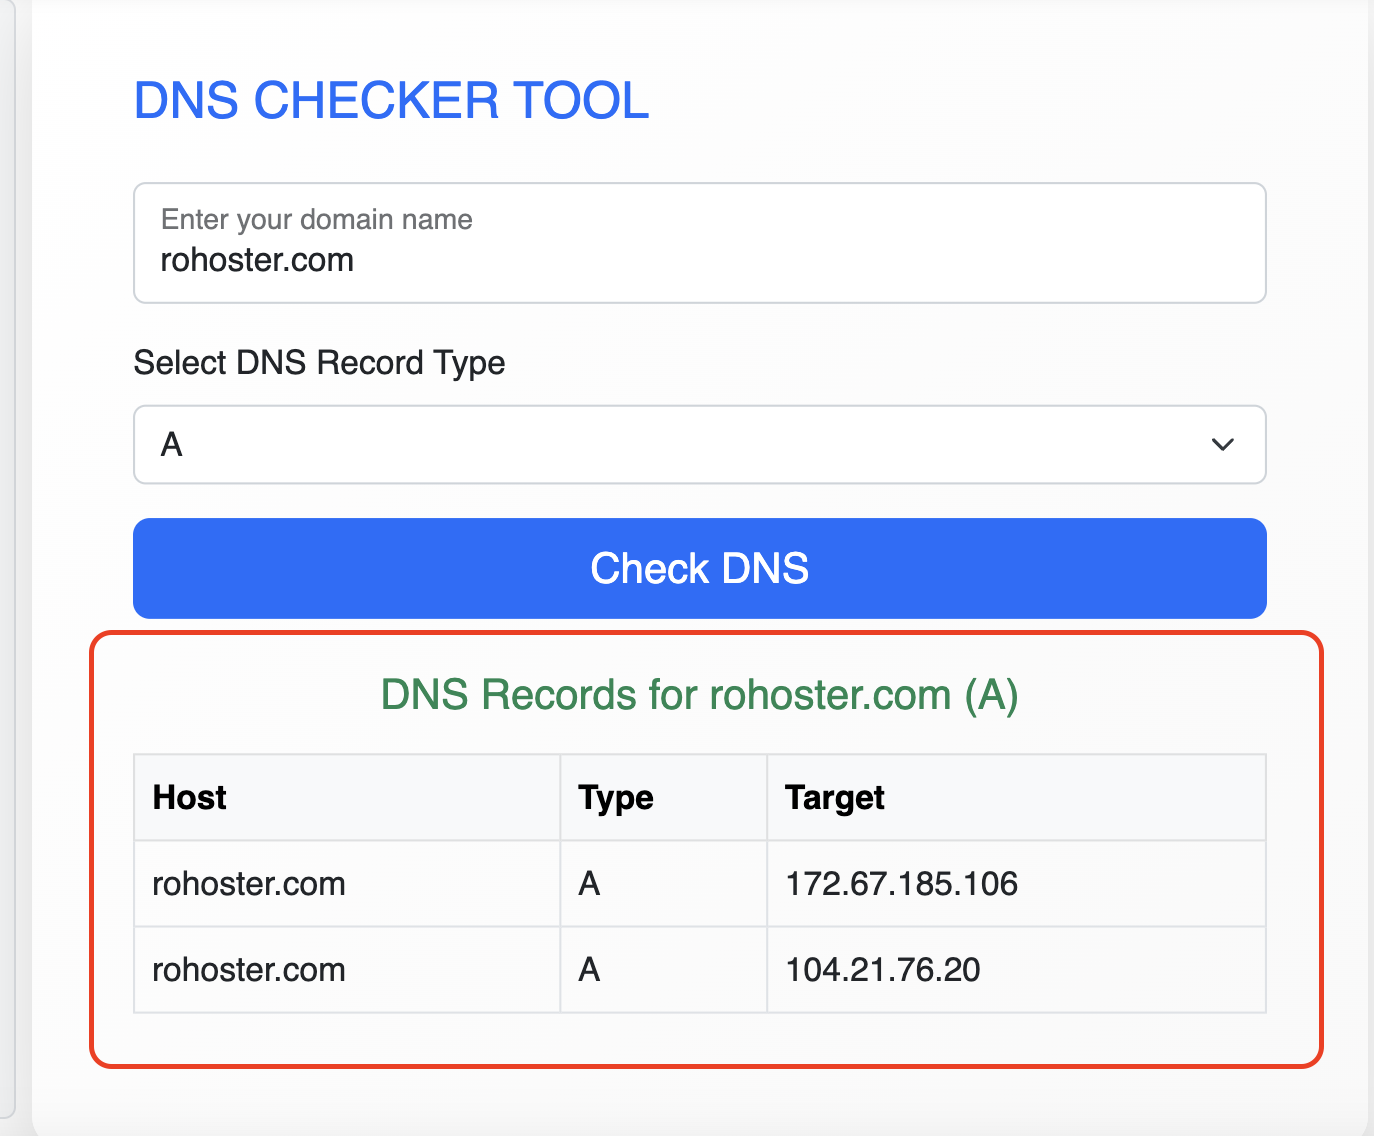Select rohoster.com host in first result row
Image resolution: width=1374 pixels, height=1136 pixels.
[249, 884]
